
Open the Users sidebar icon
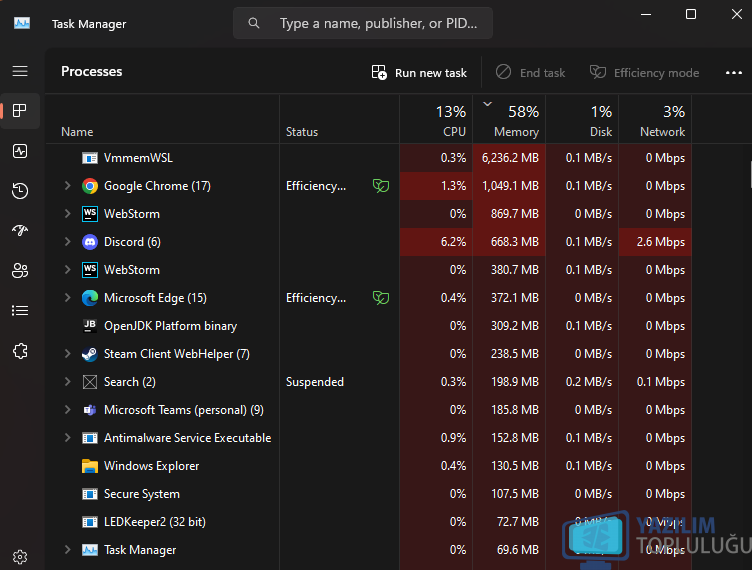pyautogui.click(x=20, y=271)
